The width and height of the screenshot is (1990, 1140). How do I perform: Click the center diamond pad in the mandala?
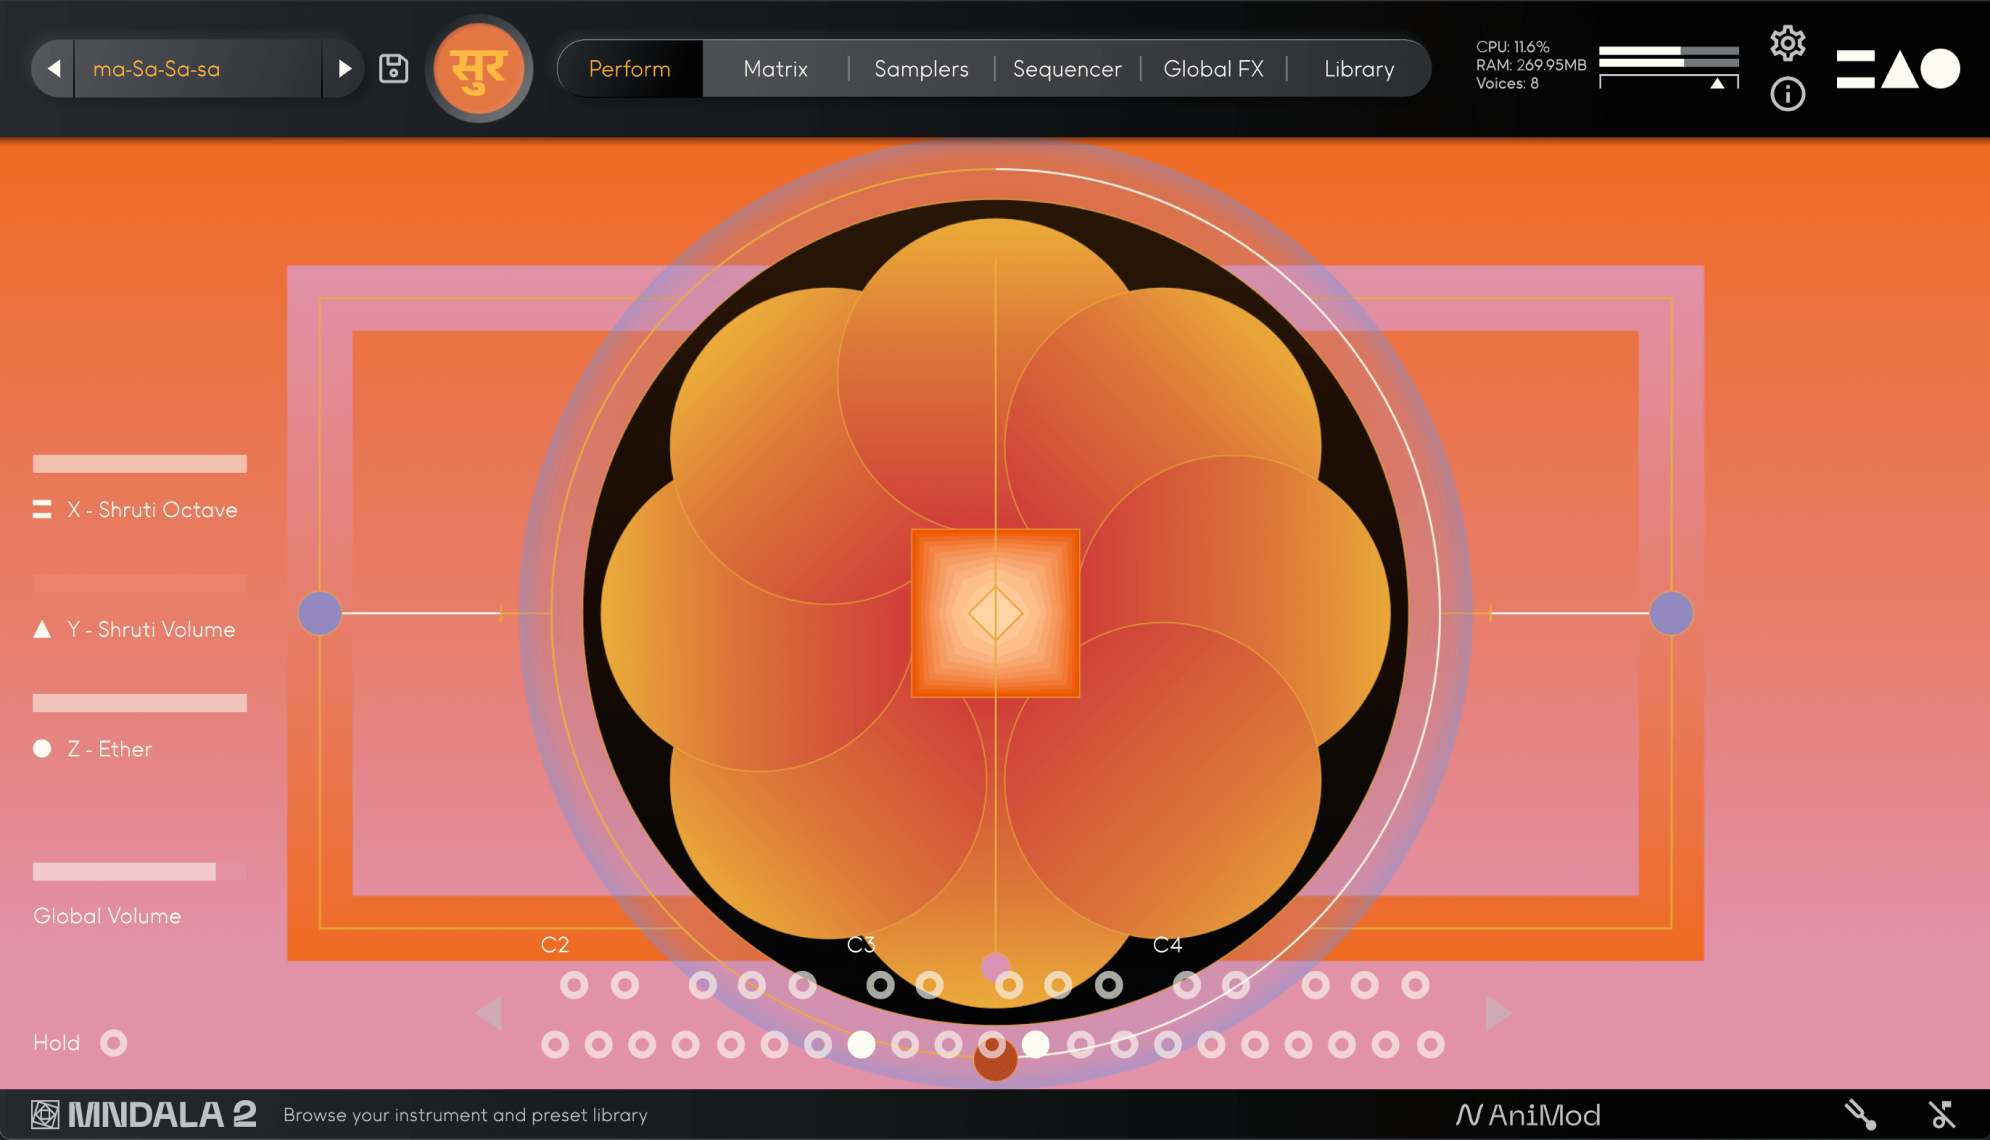tap(995, 613)
